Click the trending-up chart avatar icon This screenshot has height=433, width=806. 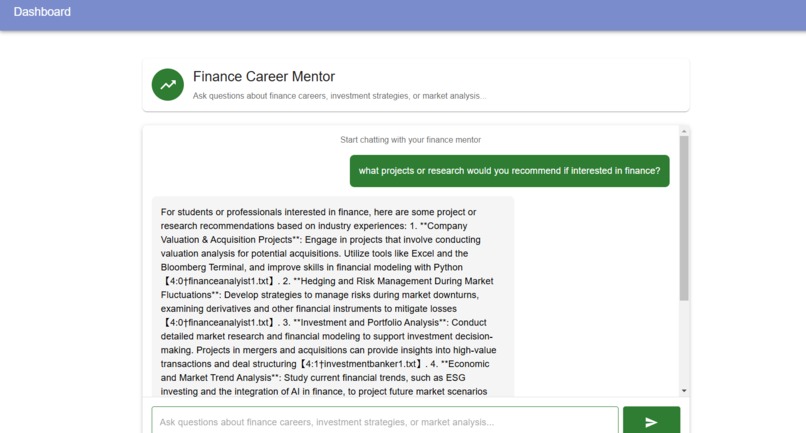click(x=168, y=84)
